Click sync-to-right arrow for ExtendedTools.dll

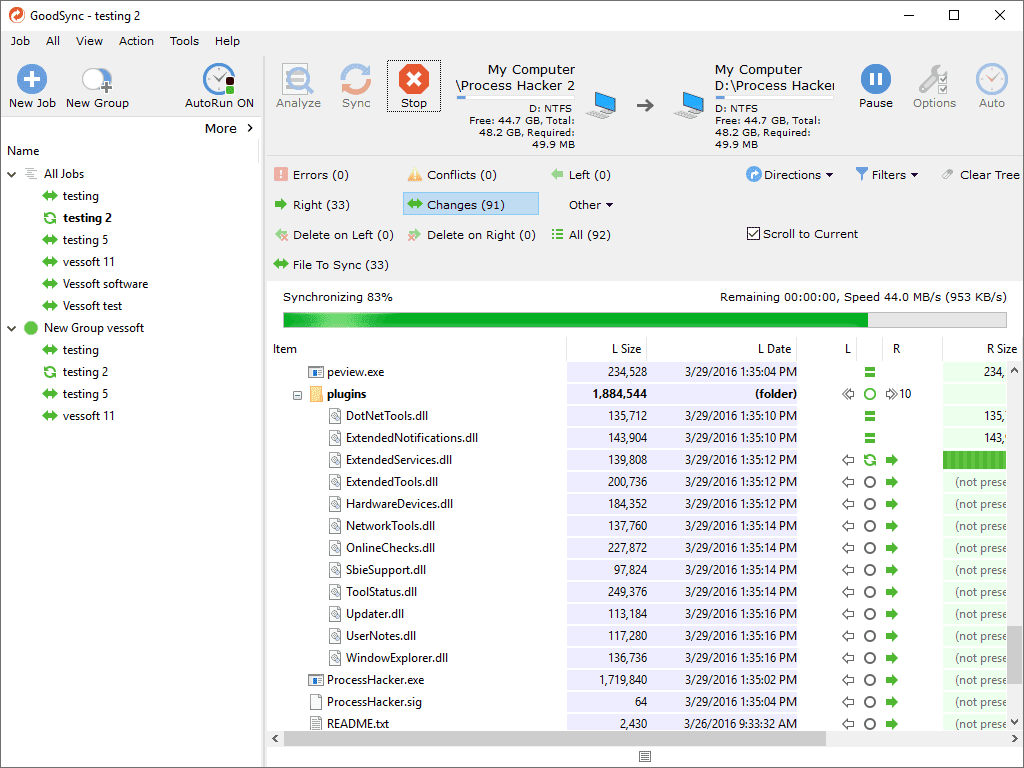click(891, 482)
